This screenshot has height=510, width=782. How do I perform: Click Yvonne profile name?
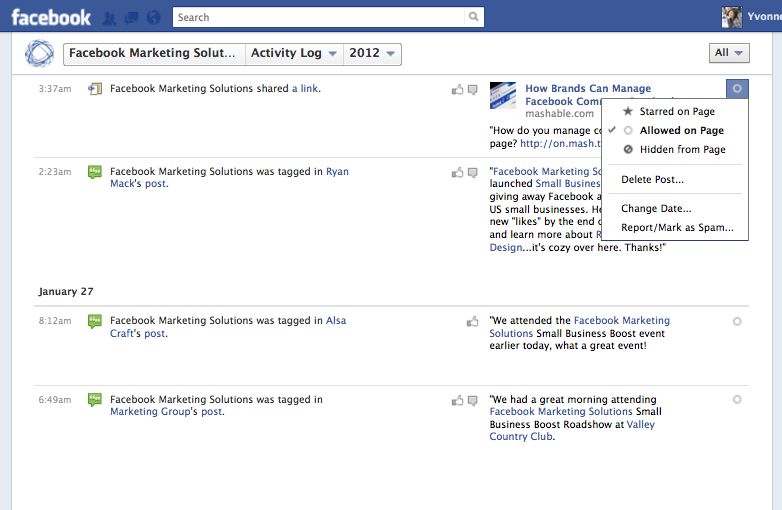pyautogui.click(x=764, y=16)
